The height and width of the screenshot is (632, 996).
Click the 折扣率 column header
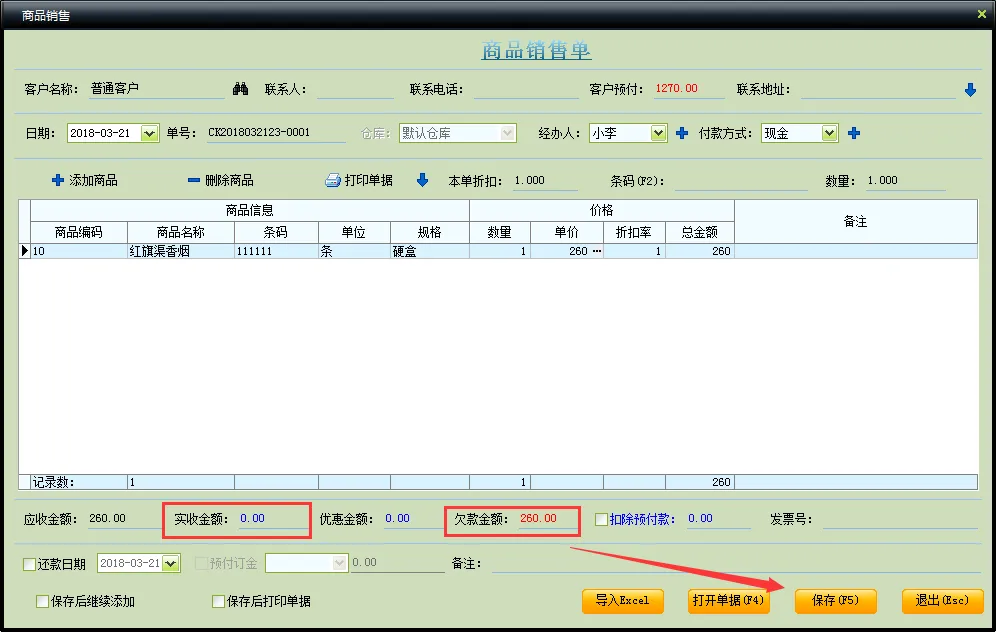click(634, 232)
